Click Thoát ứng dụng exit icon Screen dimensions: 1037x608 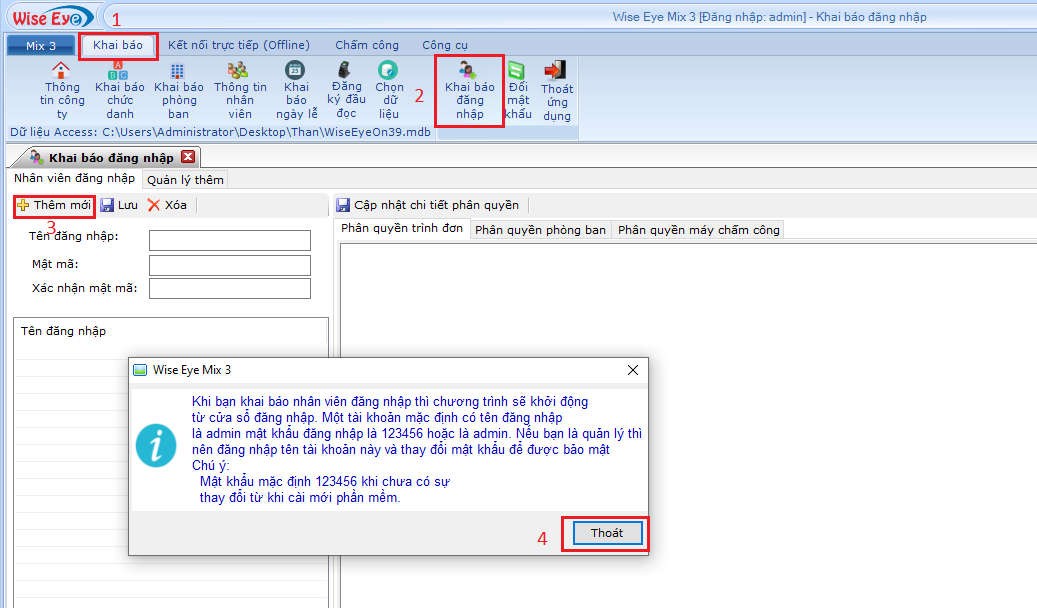(x=555, y=71)
